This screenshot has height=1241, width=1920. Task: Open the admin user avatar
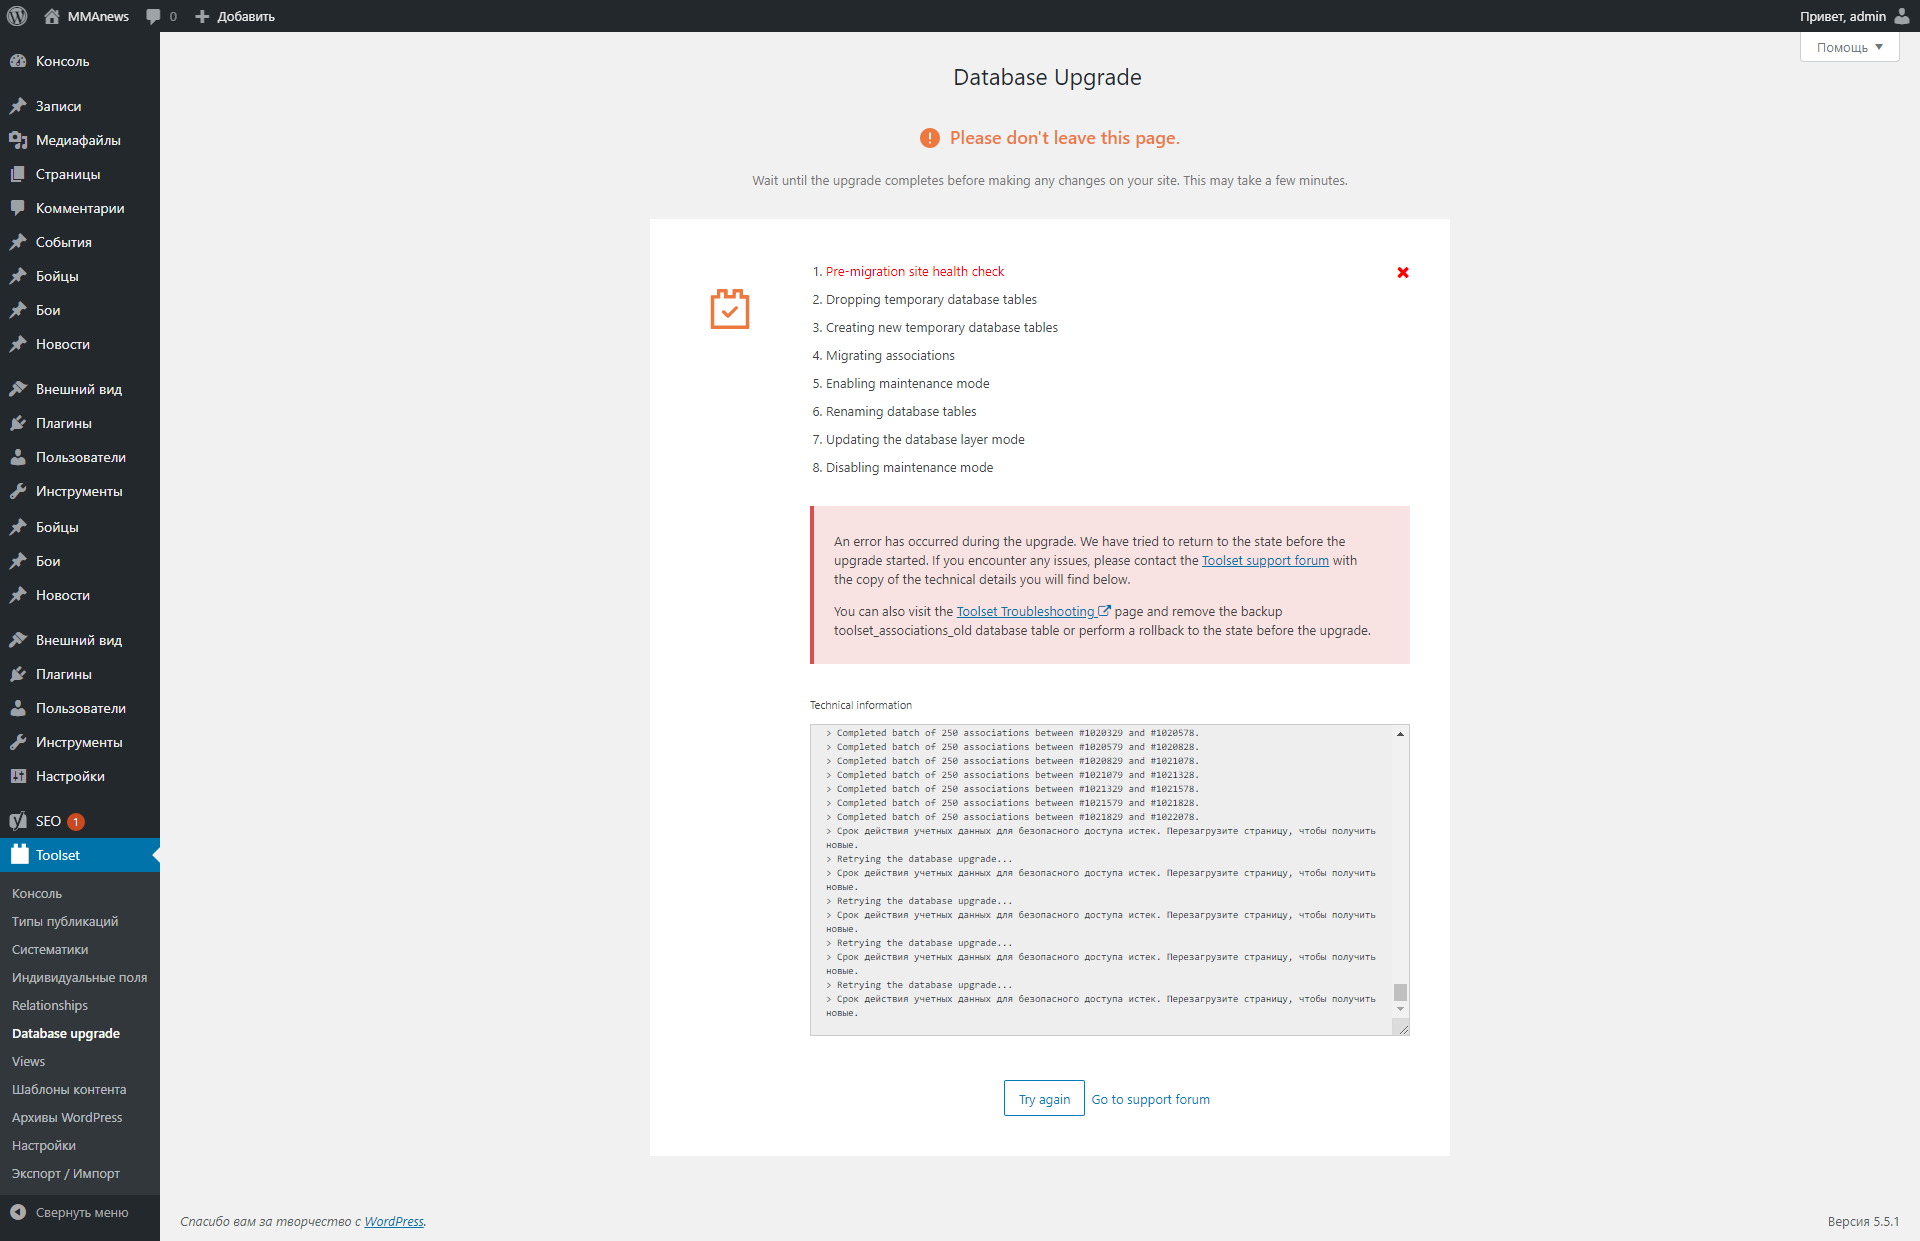point(1902,16)
